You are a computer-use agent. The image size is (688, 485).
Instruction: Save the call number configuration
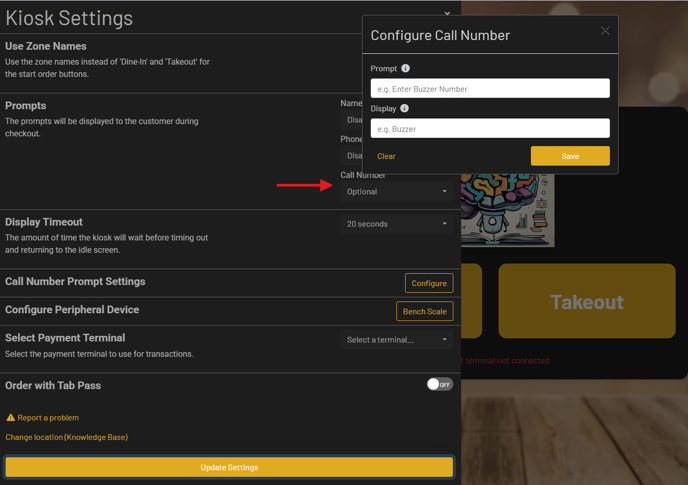click(x=569, y=156)
